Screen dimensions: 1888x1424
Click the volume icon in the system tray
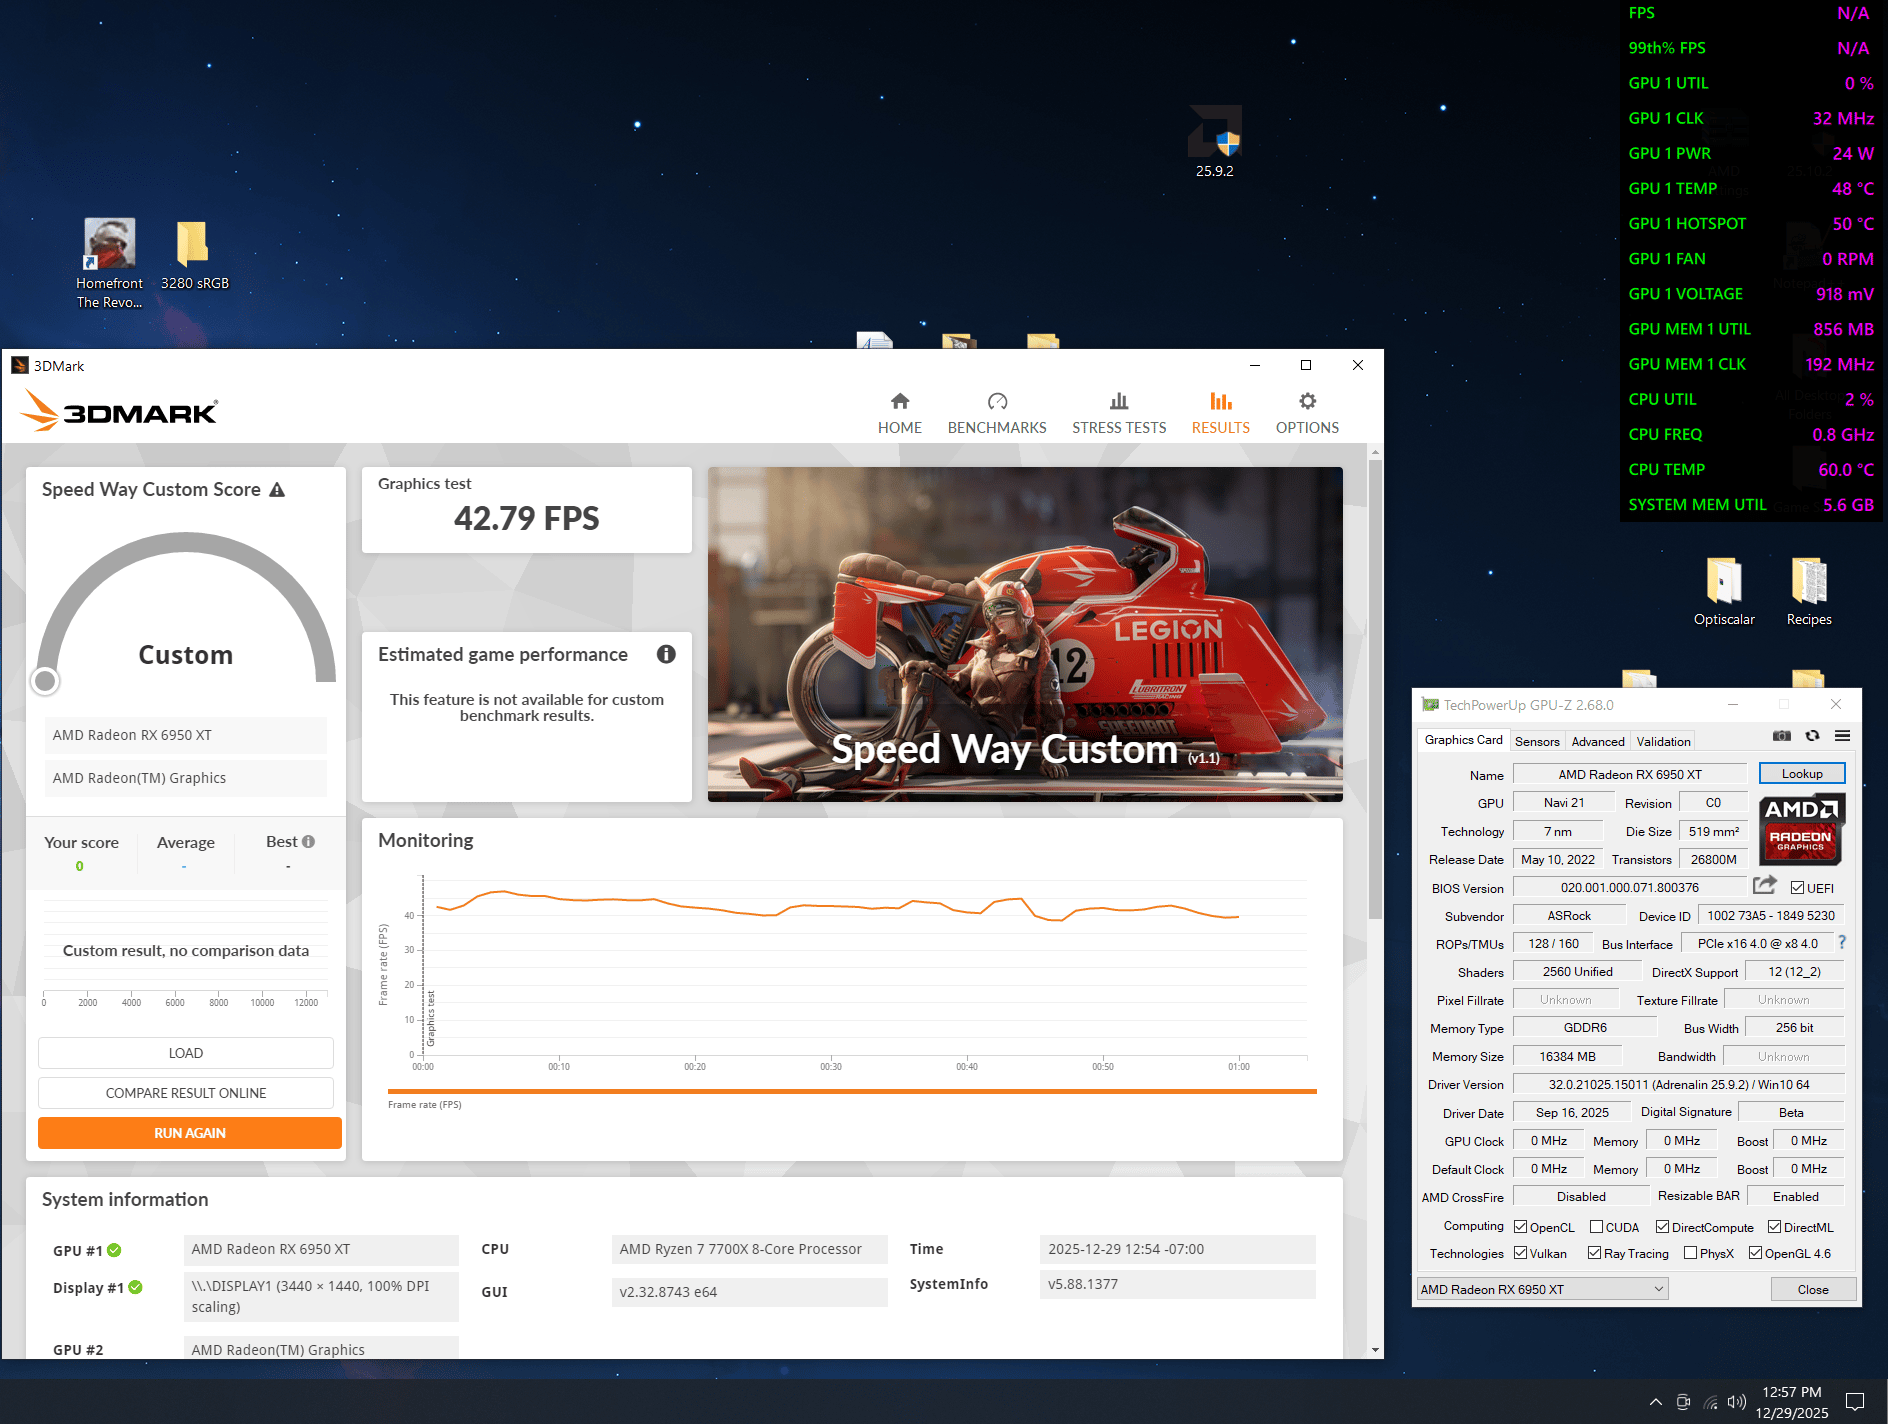pos(1737,1402)
